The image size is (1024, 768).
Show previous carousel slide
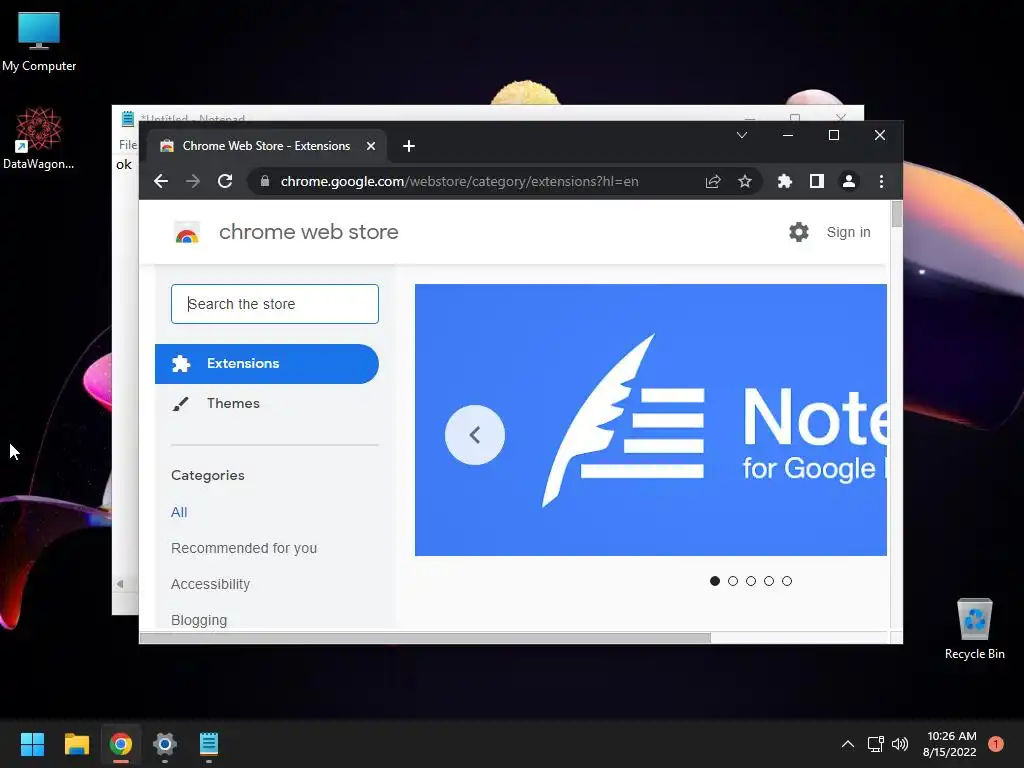475,435
